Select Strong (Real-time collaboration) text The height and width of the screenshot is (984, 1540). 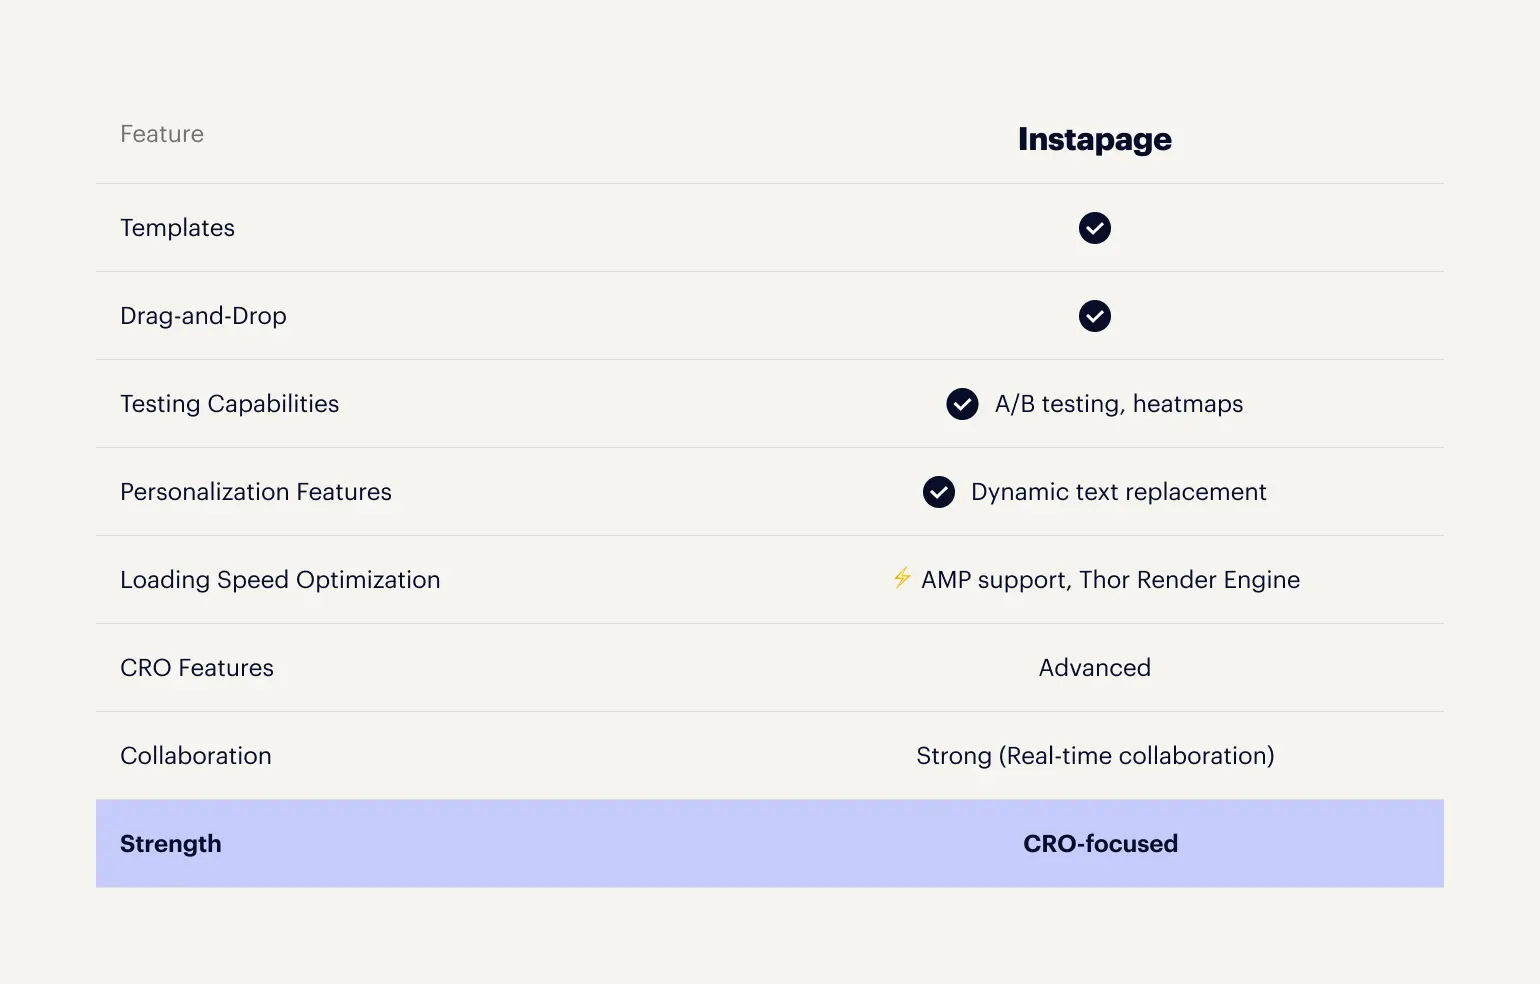[1095, 756]
